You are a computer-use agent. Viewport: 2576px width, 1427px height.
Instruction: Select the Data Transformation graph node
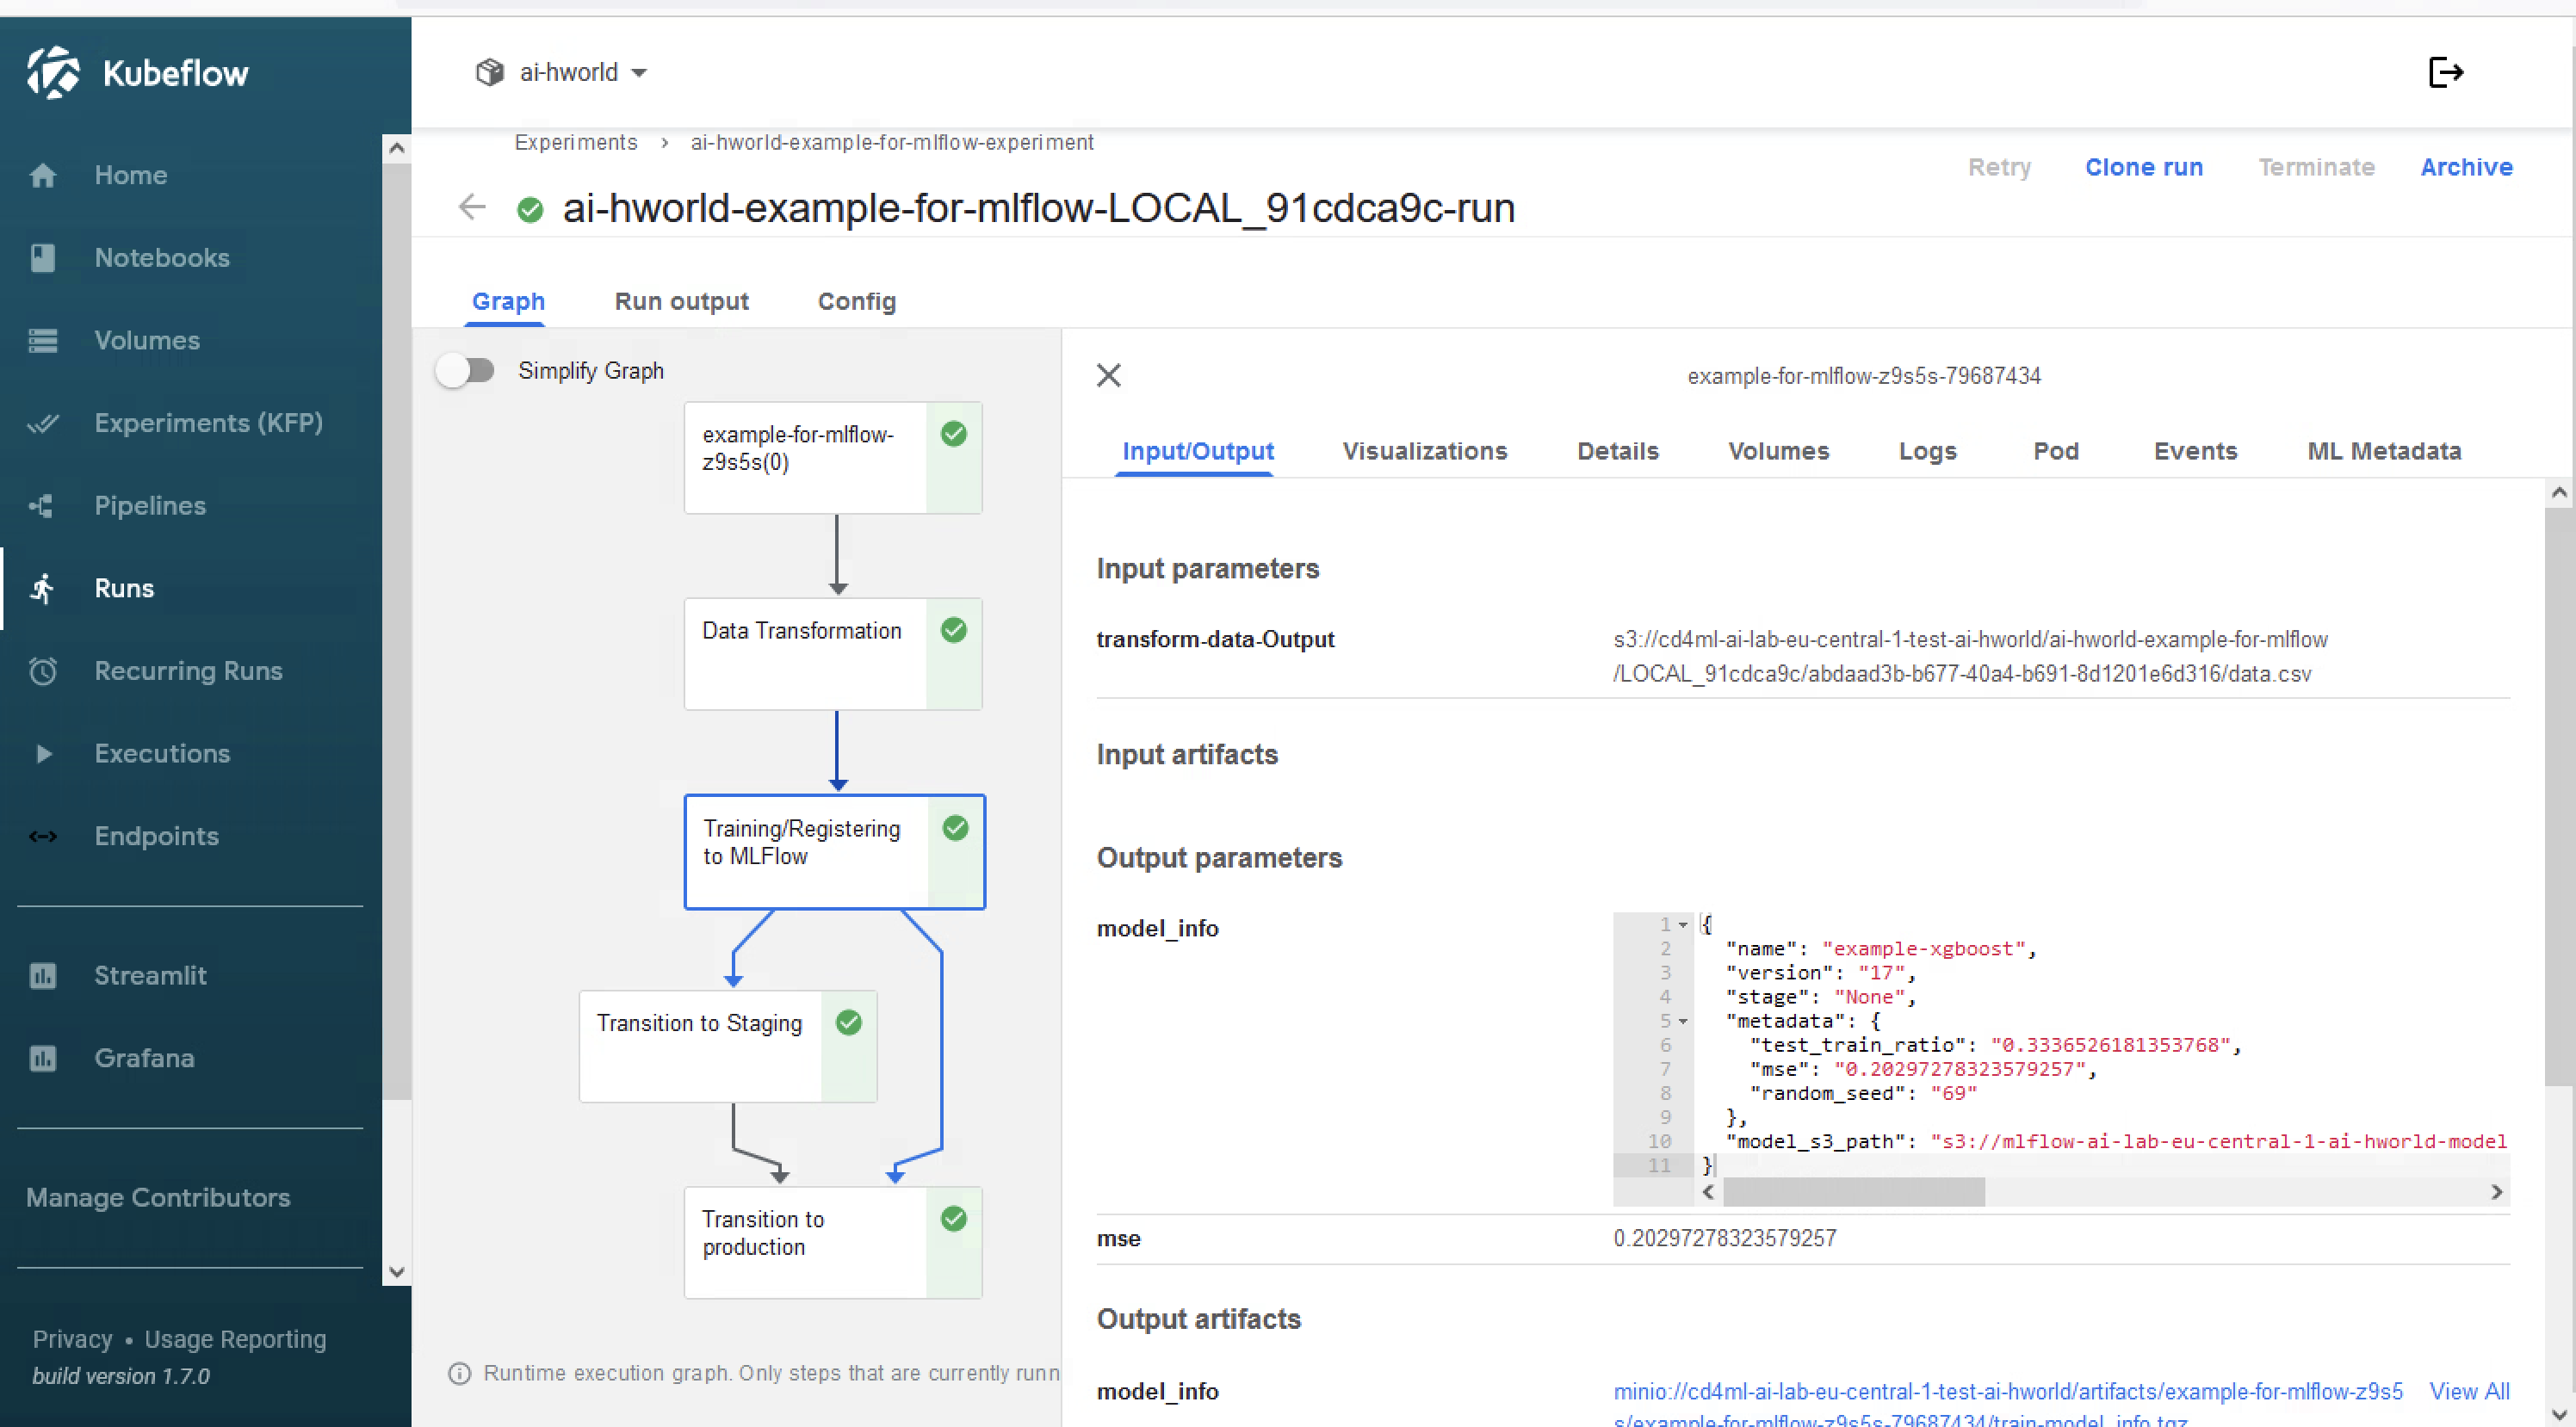pos(832,654)
